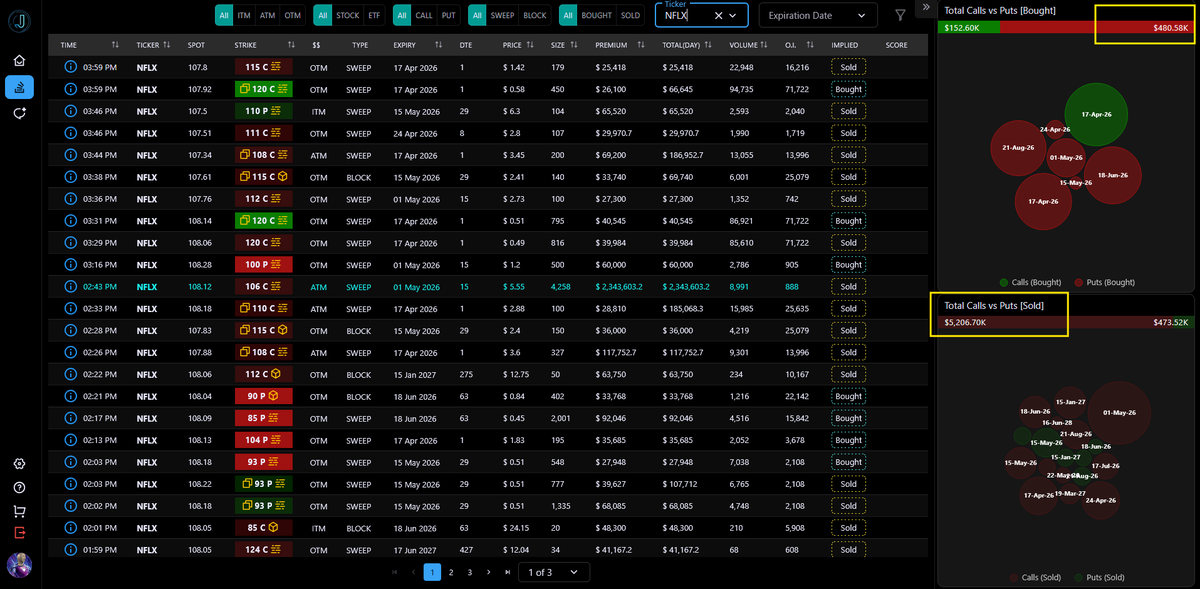The width and height of the screenshot is (1200, 589).
Task: Sort by STRIKE column arrows
Action: (291, 45)
